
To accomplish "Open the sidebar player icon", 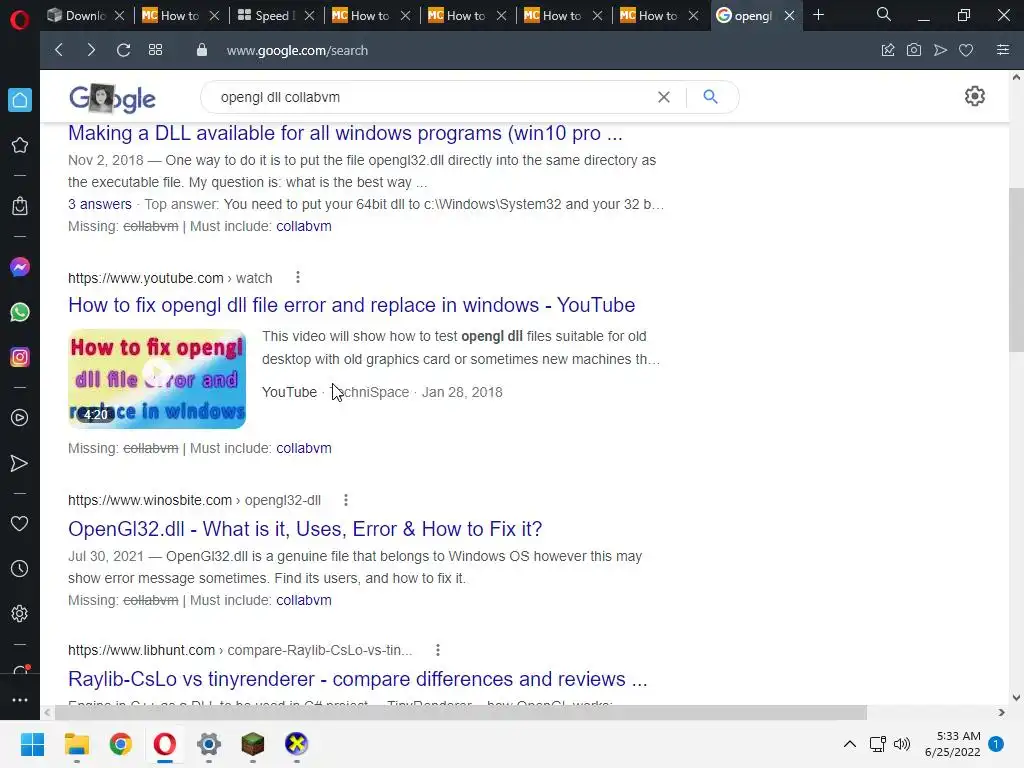I will (20, 418).
